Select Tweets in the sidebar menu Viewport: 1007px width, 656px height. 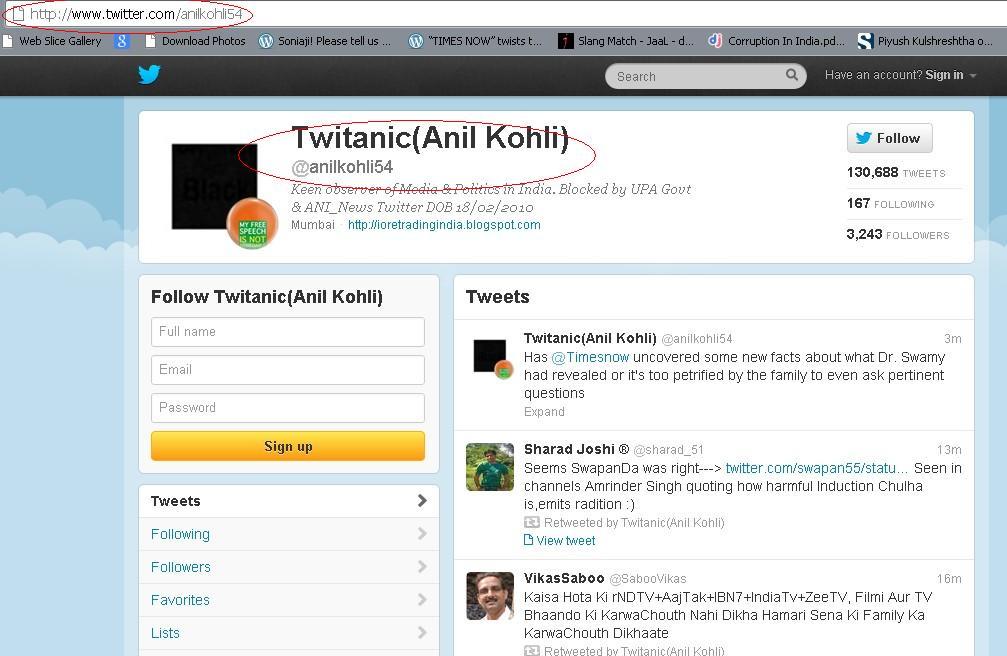point(289,501)
